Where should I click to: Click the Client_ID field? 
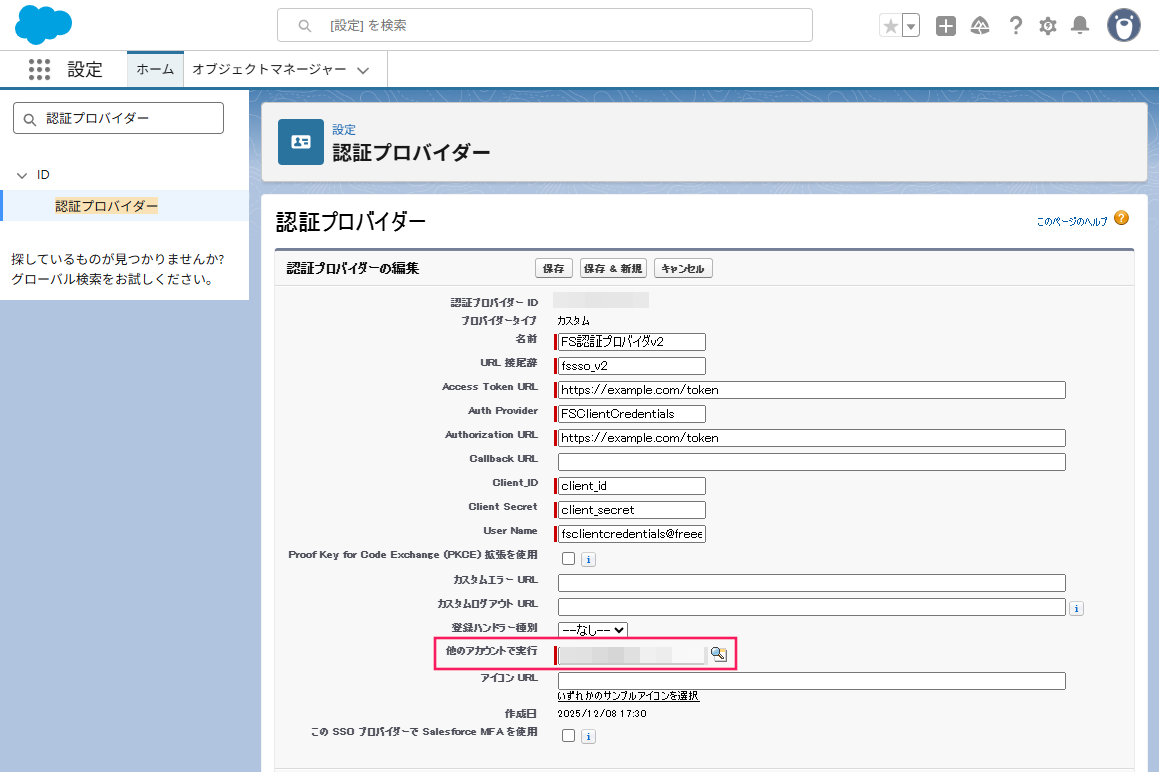pyautogui.click(x=631, y=486)
